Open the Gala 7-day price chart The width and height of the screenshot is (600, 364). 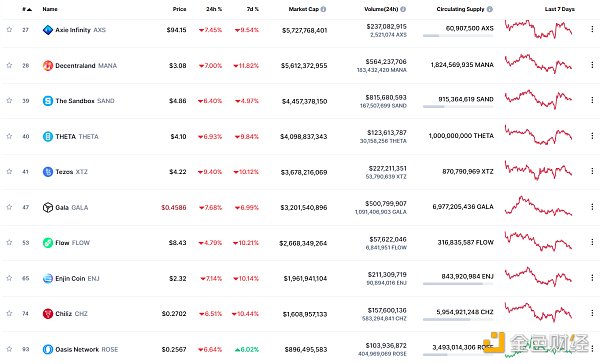click(538, 206)
